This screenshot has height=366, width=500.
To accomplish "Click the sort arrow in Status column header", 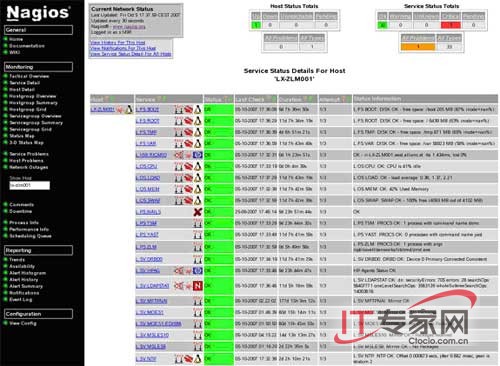I will (x=226, y=99).
